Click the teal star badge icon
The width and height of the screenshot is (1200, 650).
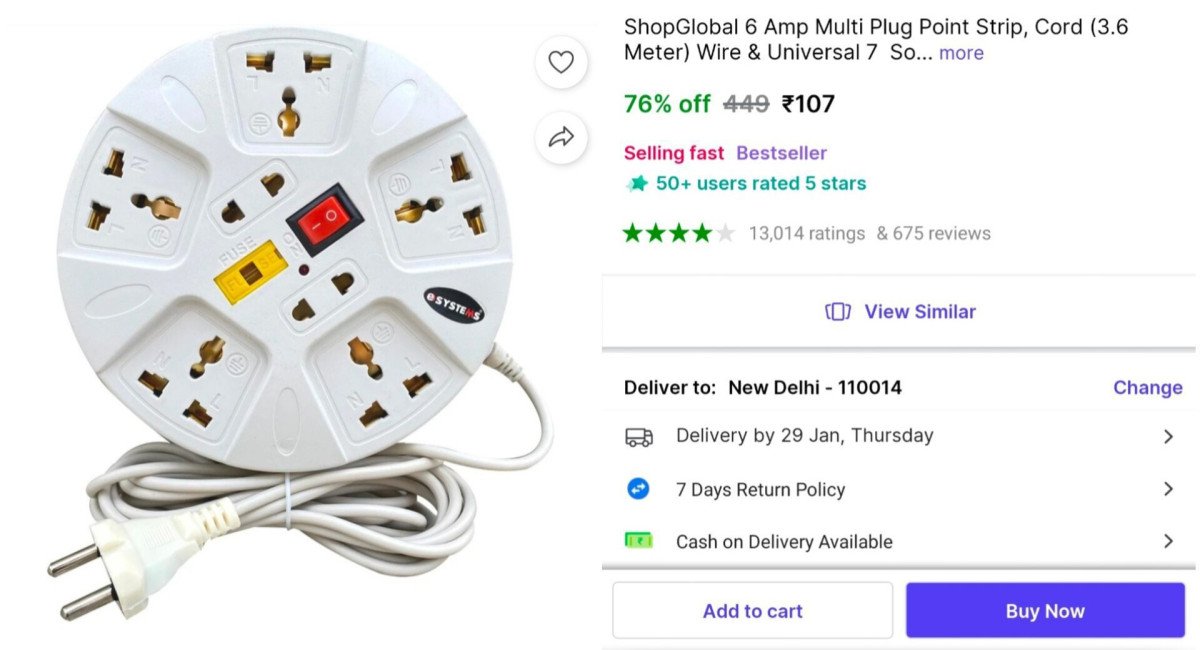(x=636, y=184)
